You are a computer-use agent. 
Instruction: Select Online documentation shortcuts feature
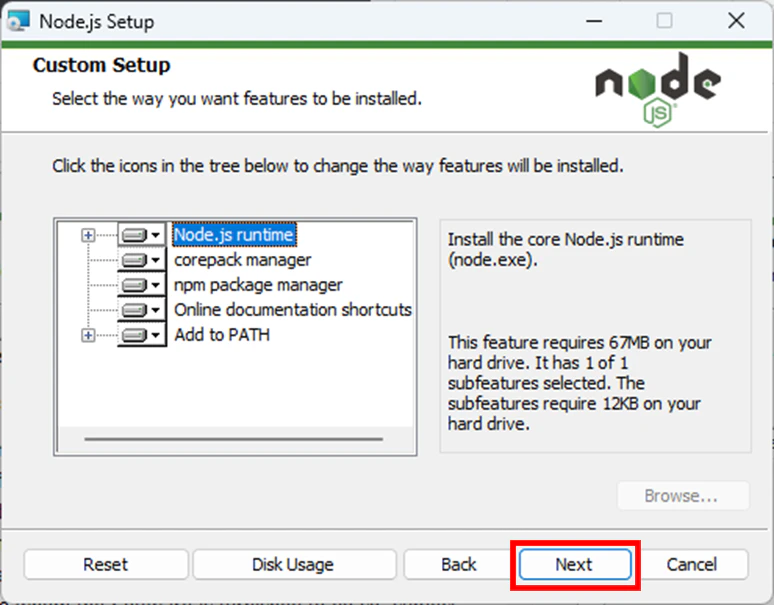point(293,310)
